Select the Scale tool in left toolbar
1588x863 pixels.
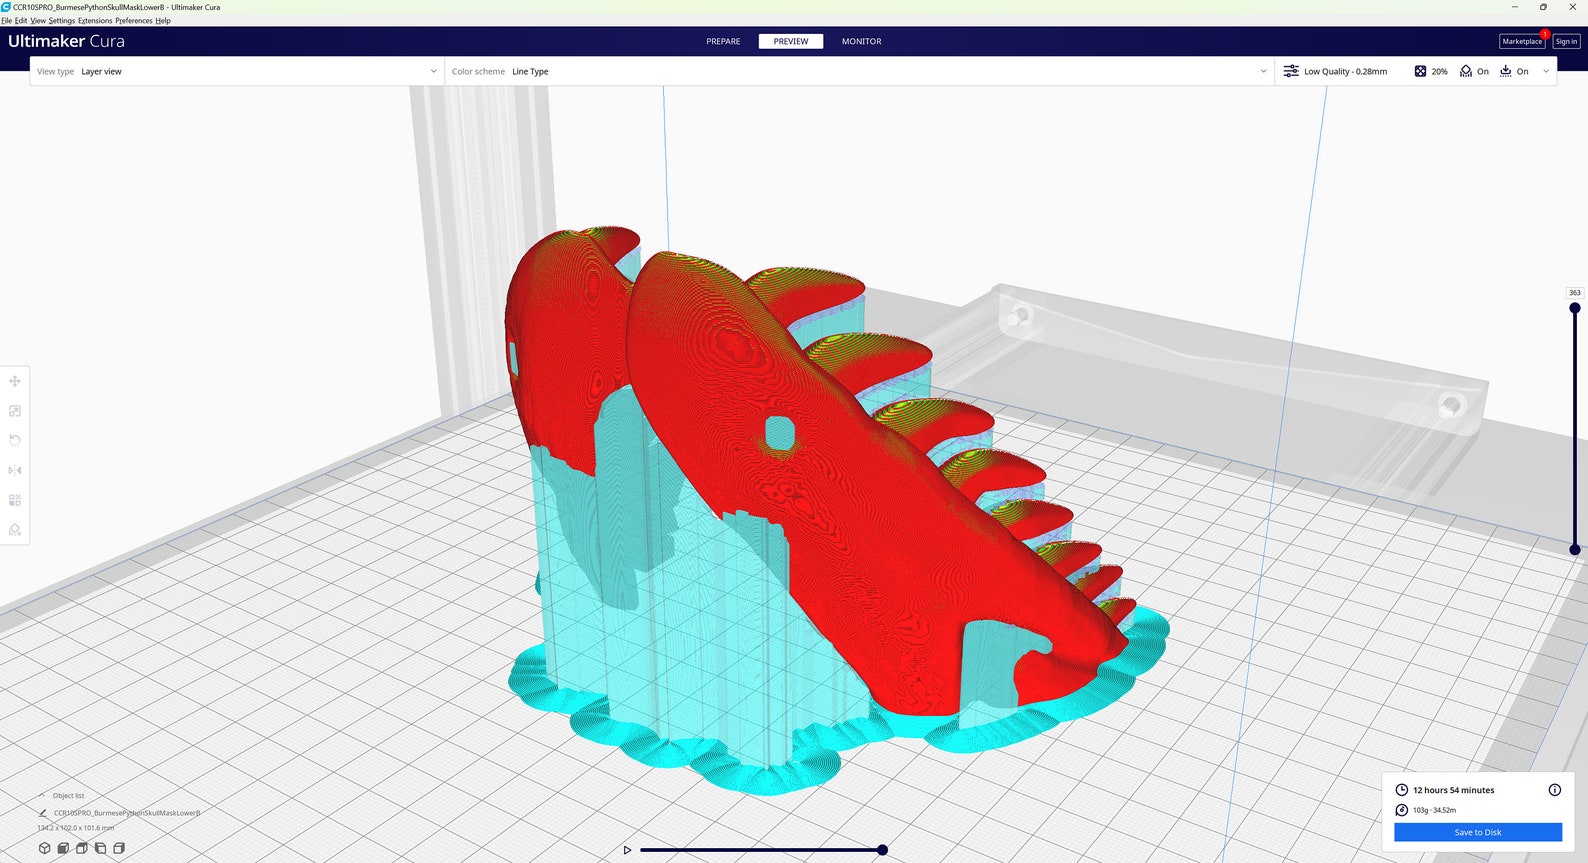(x=15, y=411)
